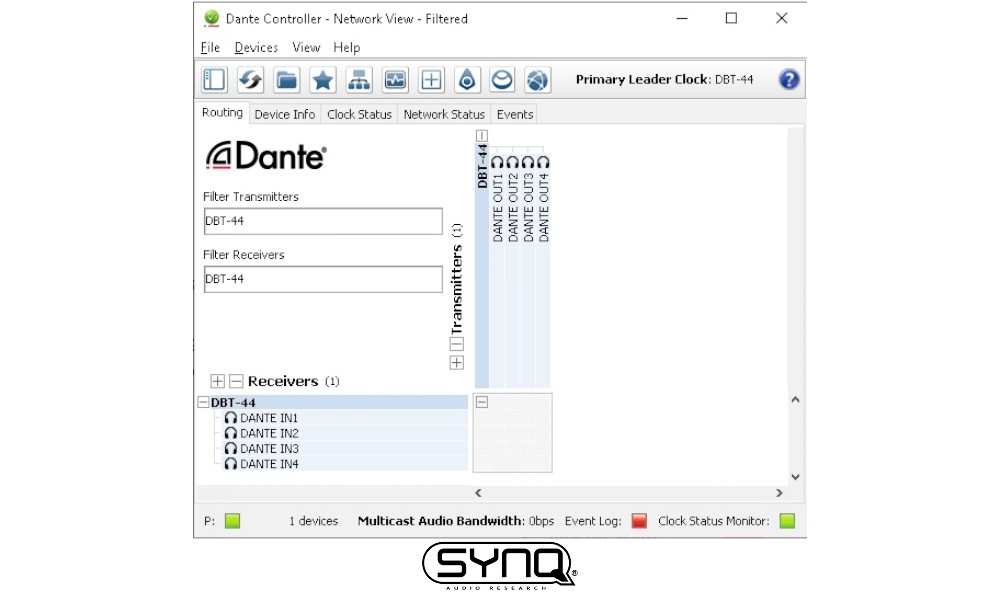Click the globe toolbar icon
Image resolution: width=1000 pixels, height=600 pixels.
(537, 80)
